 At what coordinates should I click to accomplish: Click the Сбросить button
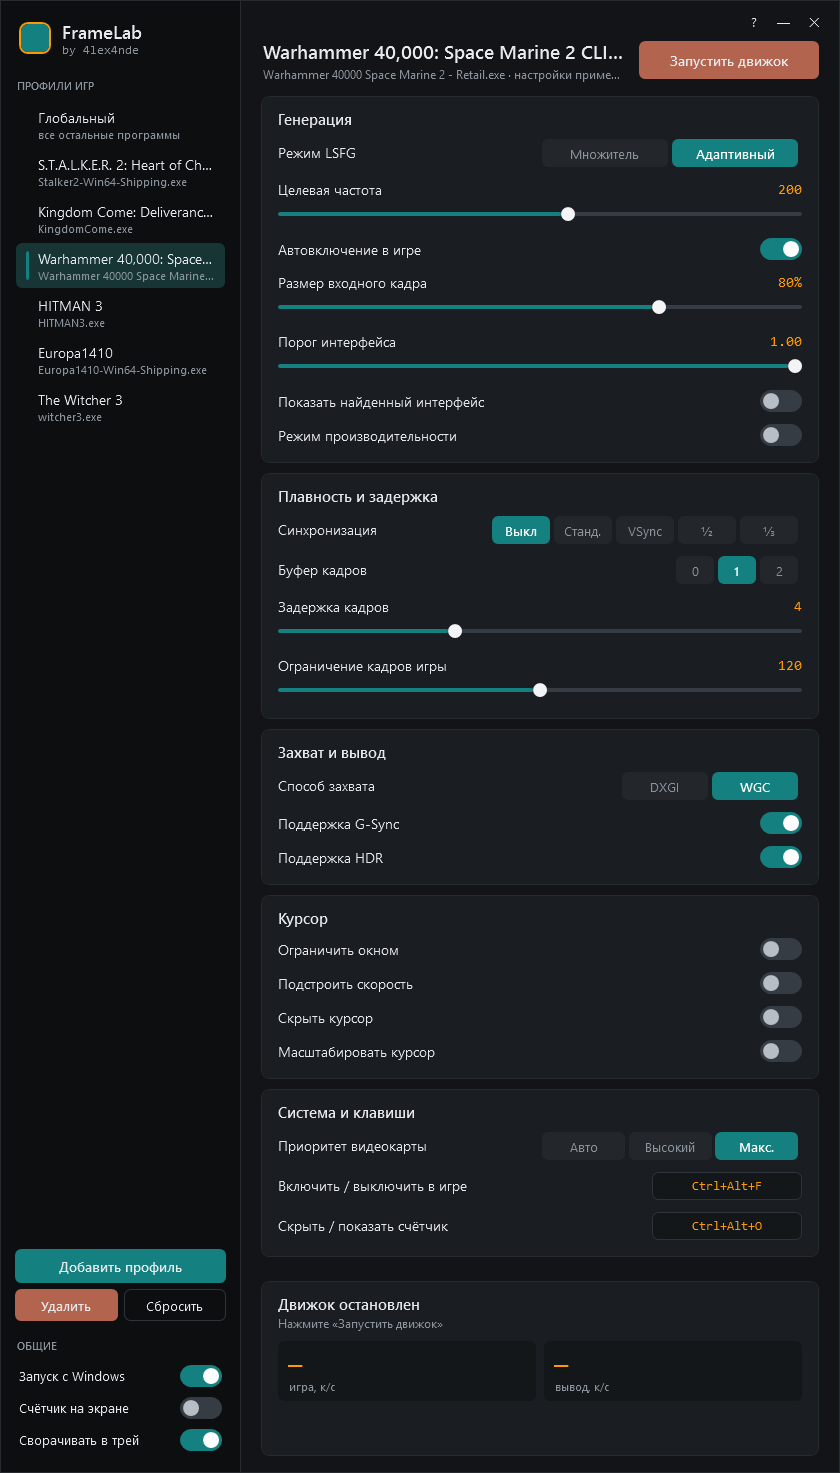pyautogui.click(x=175, y=1305)
